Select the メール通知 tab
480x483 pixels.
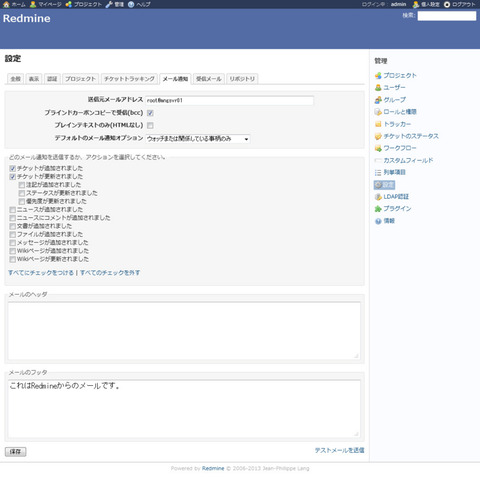[x=175, y=79]
